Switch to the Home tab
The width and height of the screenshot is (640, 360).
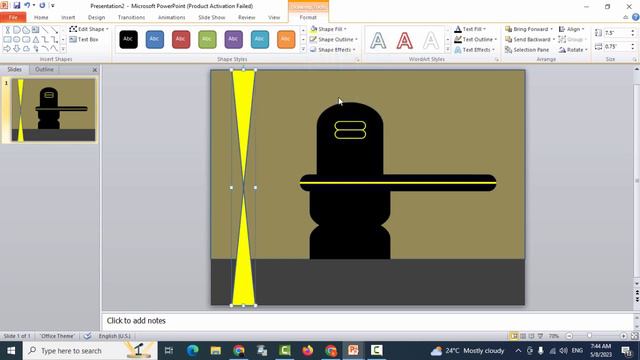pos(41,18)
